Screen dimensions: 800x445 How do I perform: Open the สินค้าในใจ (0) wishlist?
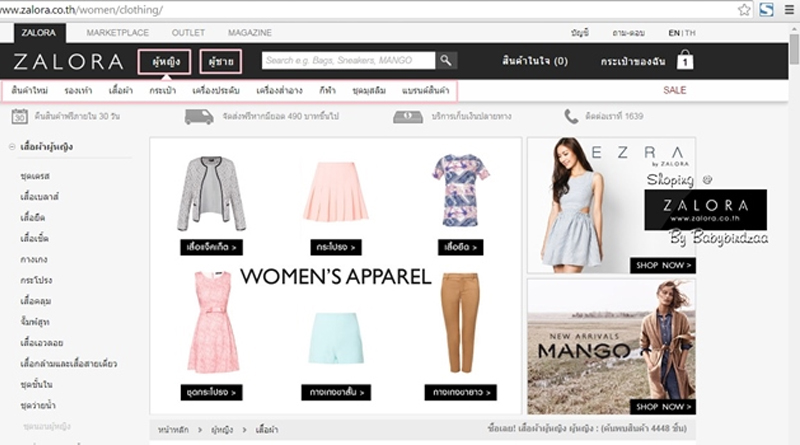535,61
